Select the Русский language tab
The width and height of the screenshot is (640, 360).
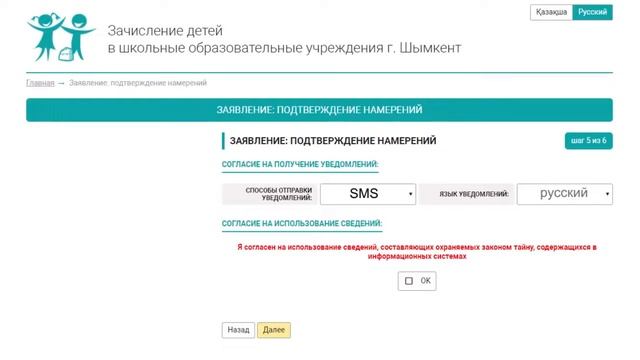pyautogui.click(x=592, y=12)
